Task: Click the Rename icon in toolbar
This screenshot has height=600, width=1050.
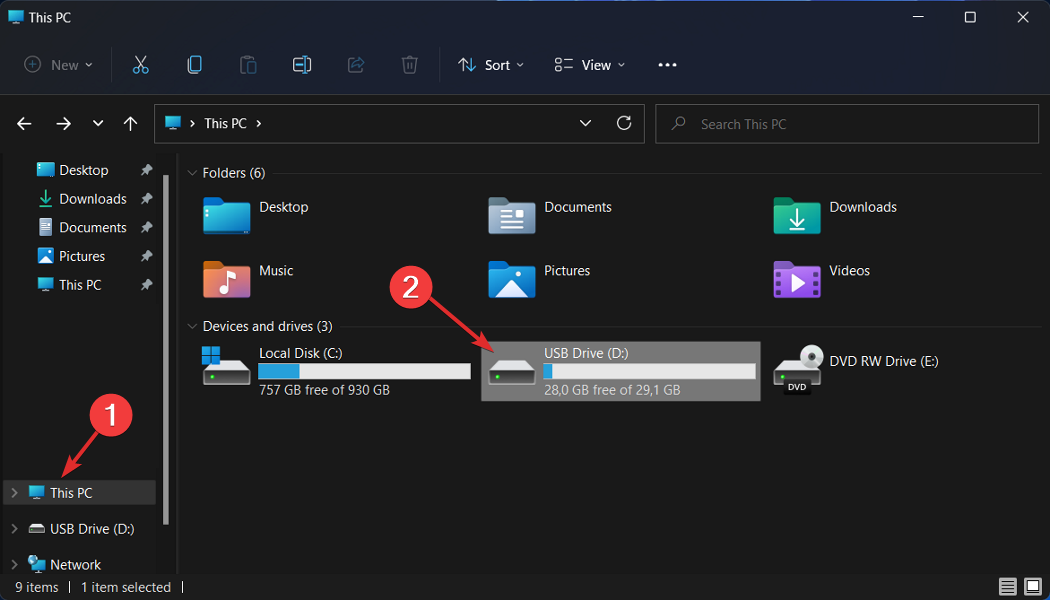Action: (302, 65)
